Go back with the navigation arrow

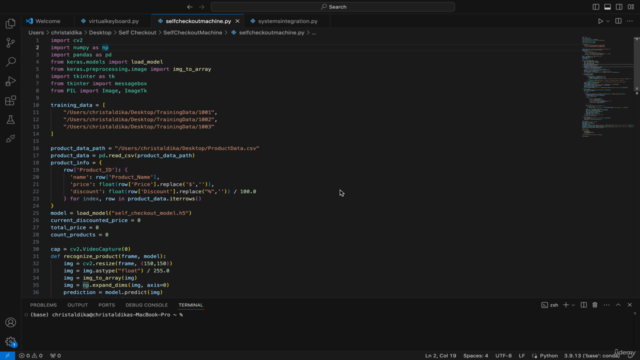click(190, 7)
